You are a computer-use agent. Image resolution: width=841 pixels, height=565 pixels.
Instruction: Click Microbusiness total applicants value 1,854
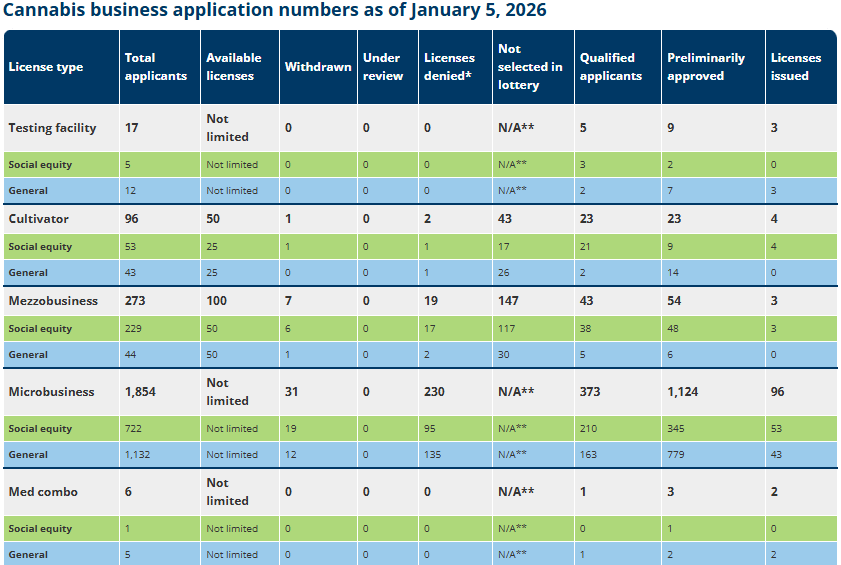pos(140,392)
